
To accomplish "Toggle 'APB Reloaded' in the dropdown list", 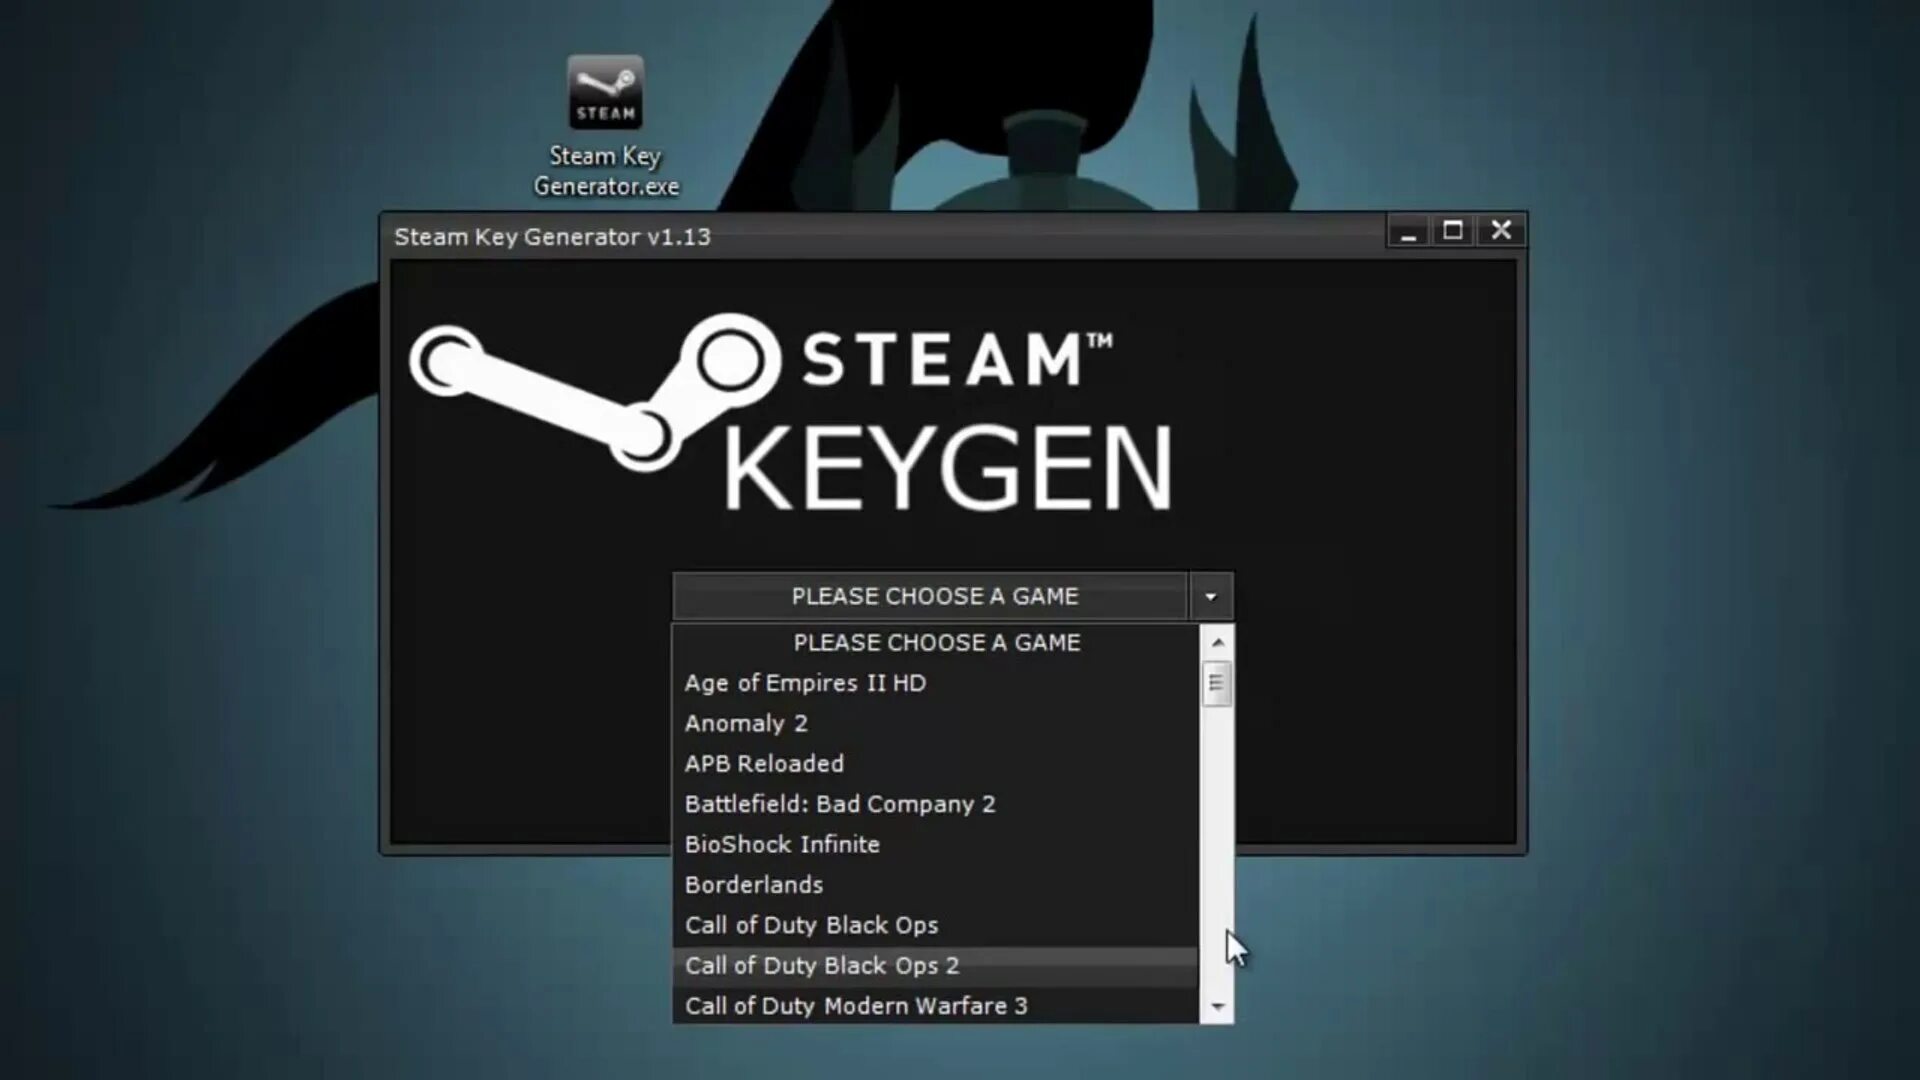I will pyautogui.click(x=764, y=762).
